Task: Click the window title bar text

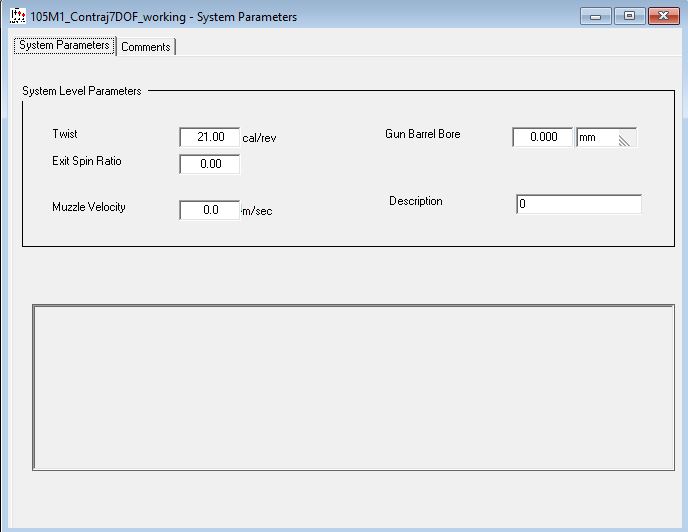Action: pyautogui.click(x=163, y=17)
